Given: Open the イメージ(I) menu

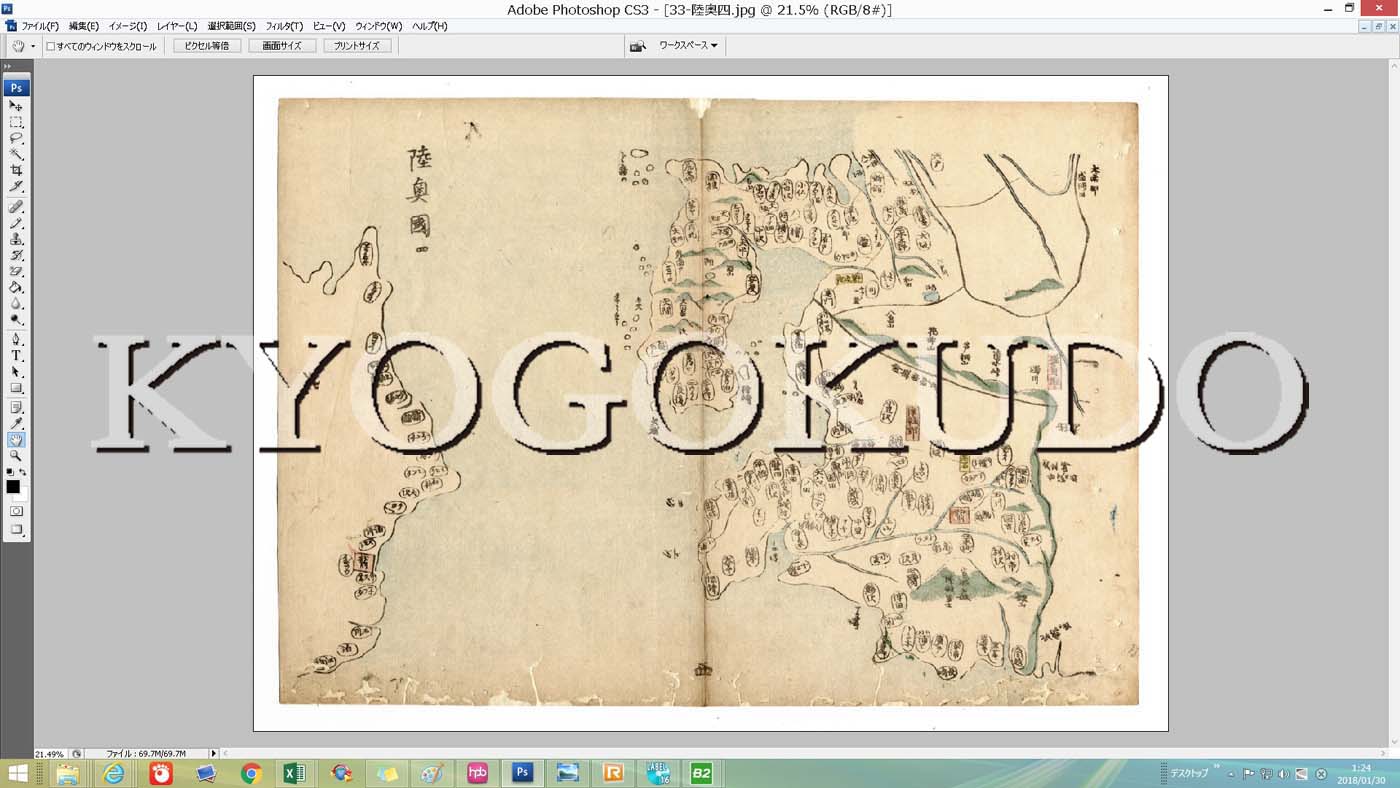Looking at the screenshot, I should (127, 26).
